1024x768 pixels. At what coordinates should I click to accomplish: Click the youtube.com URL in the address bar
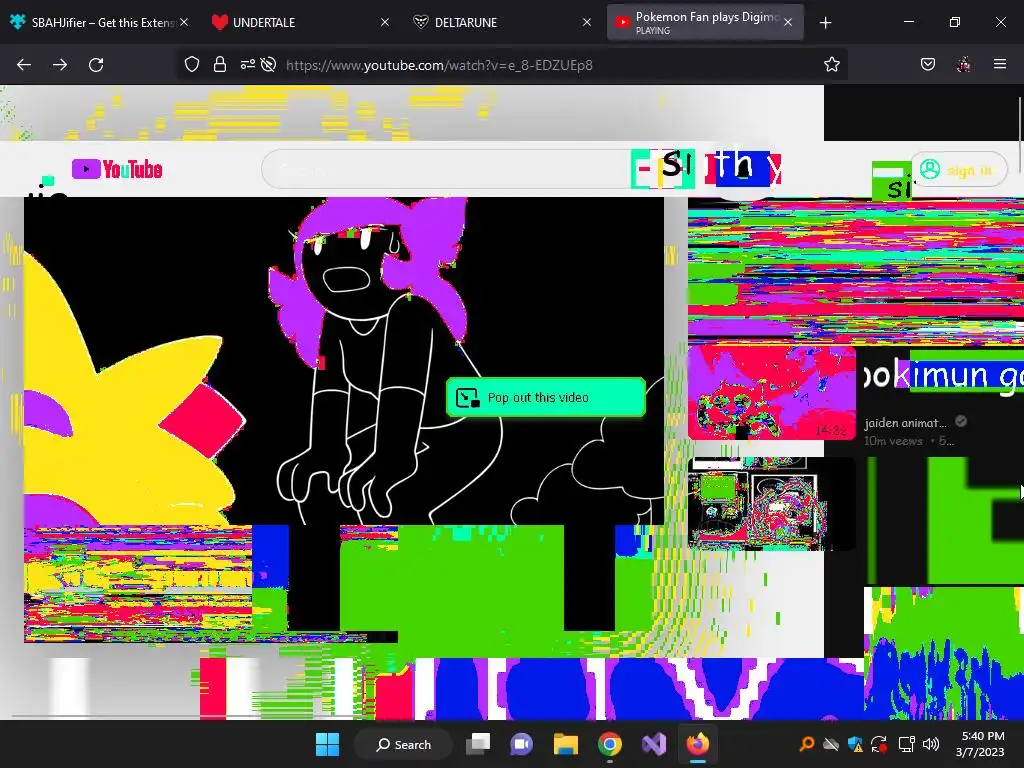pyautogui.click(x=439, y=65)
